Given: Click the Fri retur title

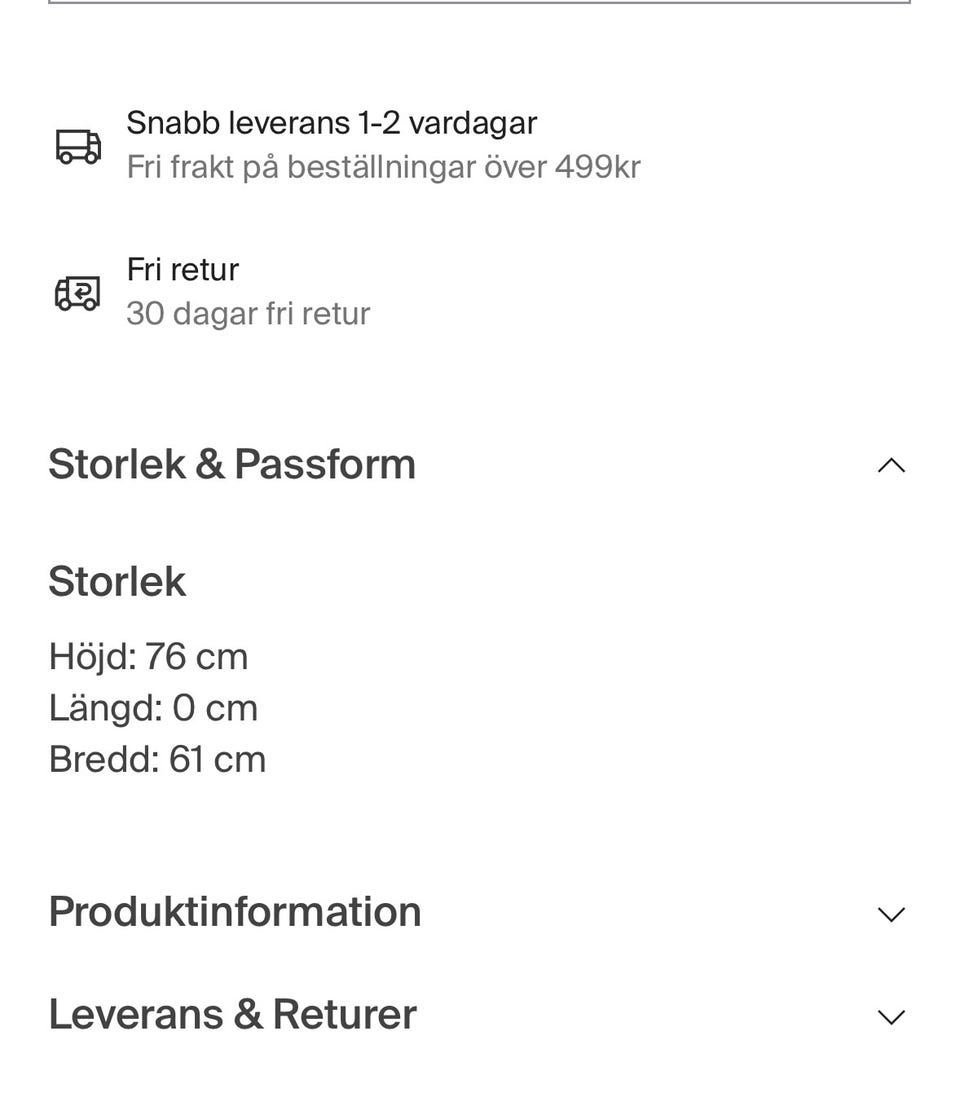Looking at the screenshot, I should point(183,269).
